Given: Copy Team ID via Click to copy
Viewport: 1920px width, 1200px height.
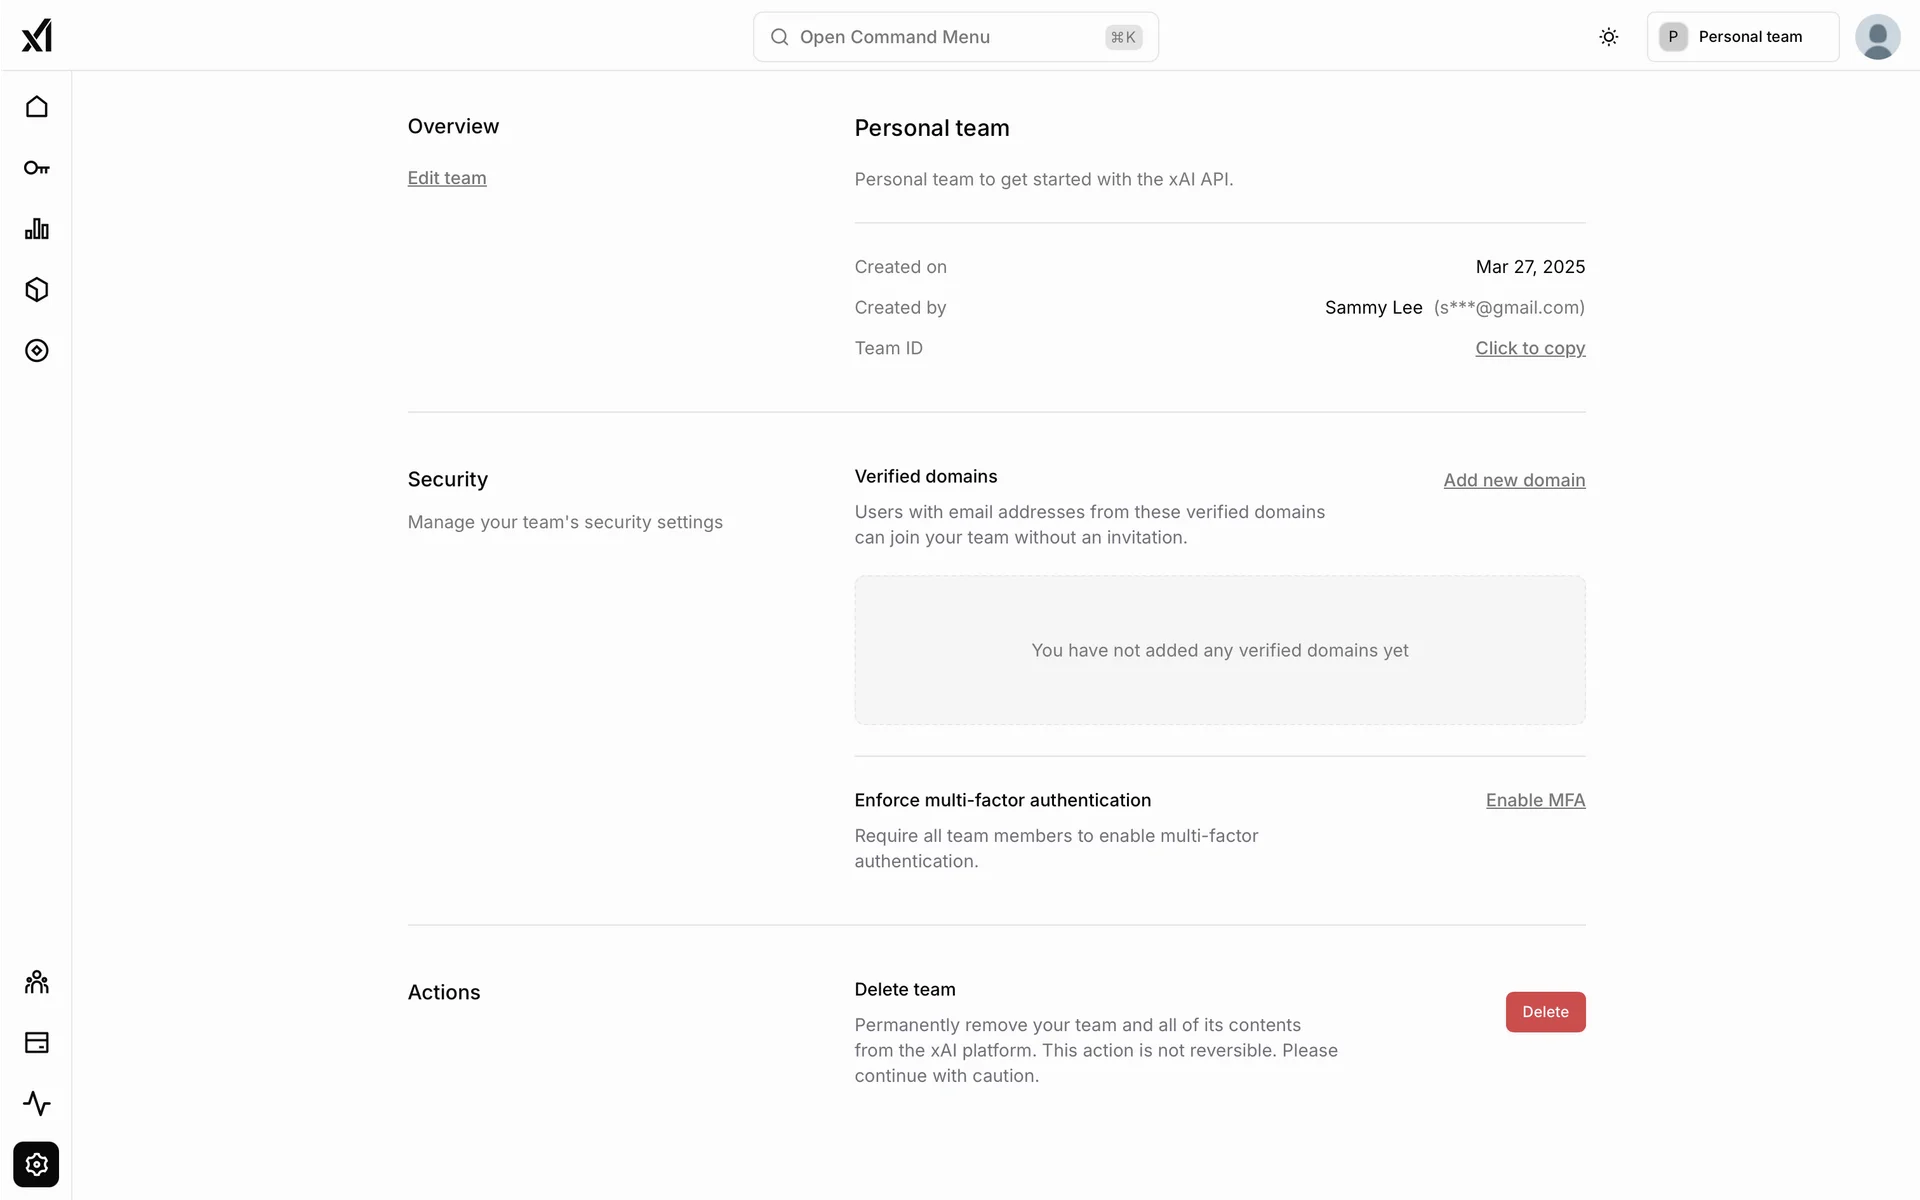Looking at the screenshot, I should [x=1530, y=348].
